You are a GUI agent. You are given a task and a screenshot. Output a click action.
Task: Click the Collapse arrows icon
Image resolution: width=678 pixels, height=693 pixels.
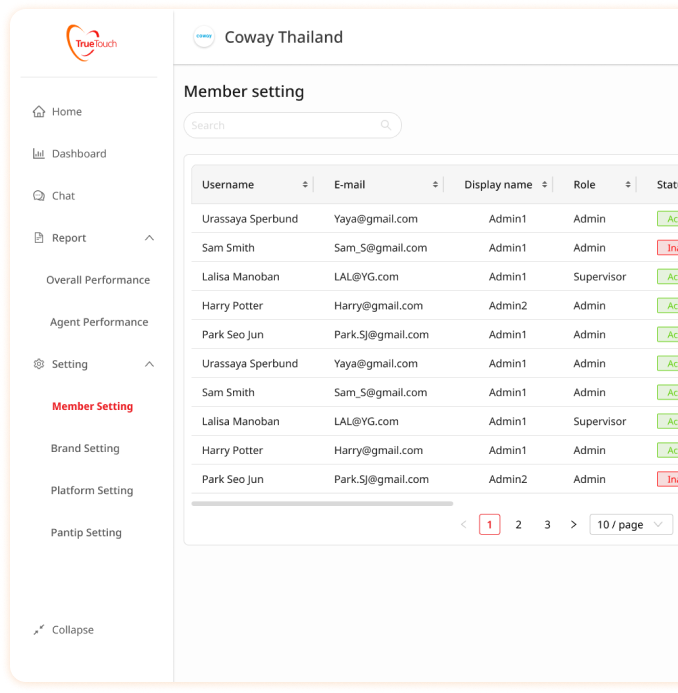coord(39,630)
